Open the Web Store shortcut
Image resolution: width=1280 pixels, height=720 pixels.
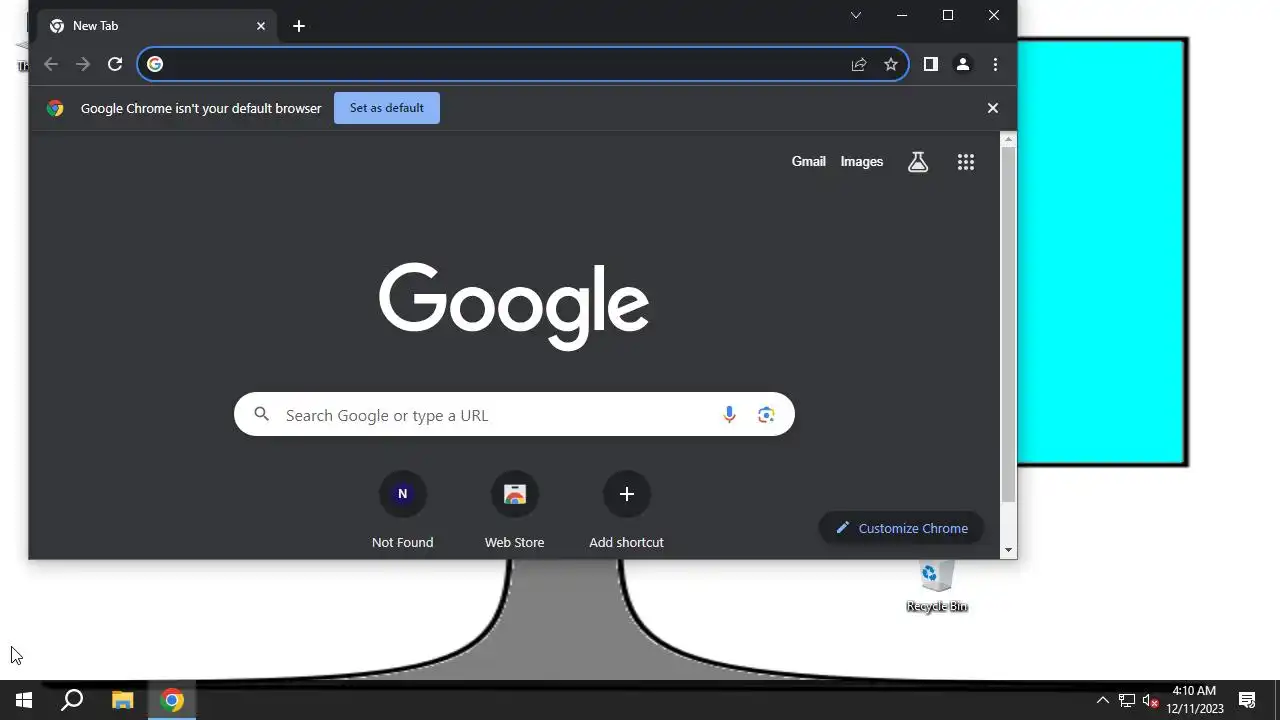coord(515,511)
